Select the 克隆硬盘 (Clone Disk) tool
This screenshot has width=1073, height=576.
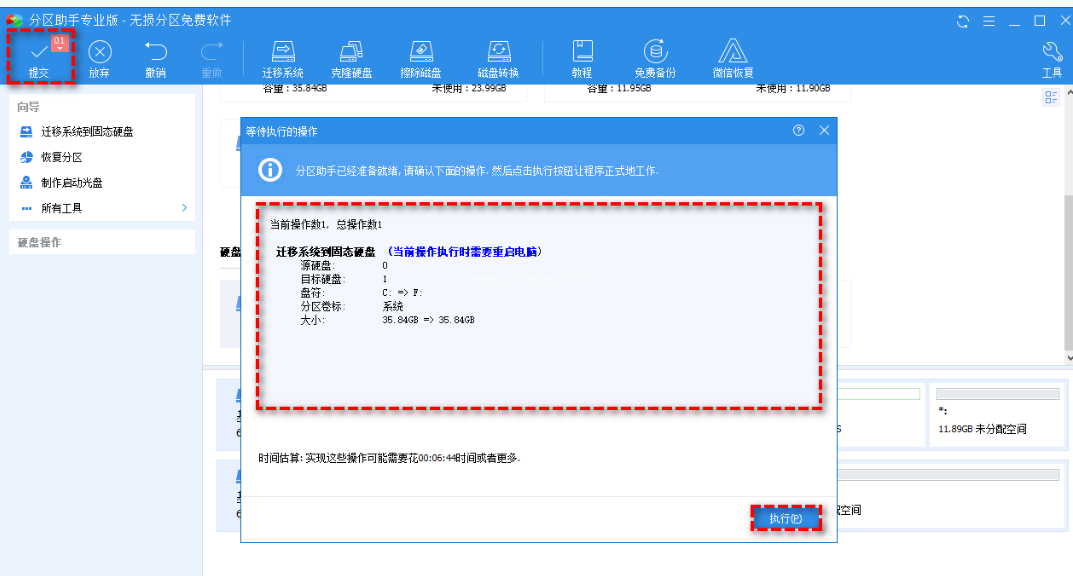pos(351,57)
